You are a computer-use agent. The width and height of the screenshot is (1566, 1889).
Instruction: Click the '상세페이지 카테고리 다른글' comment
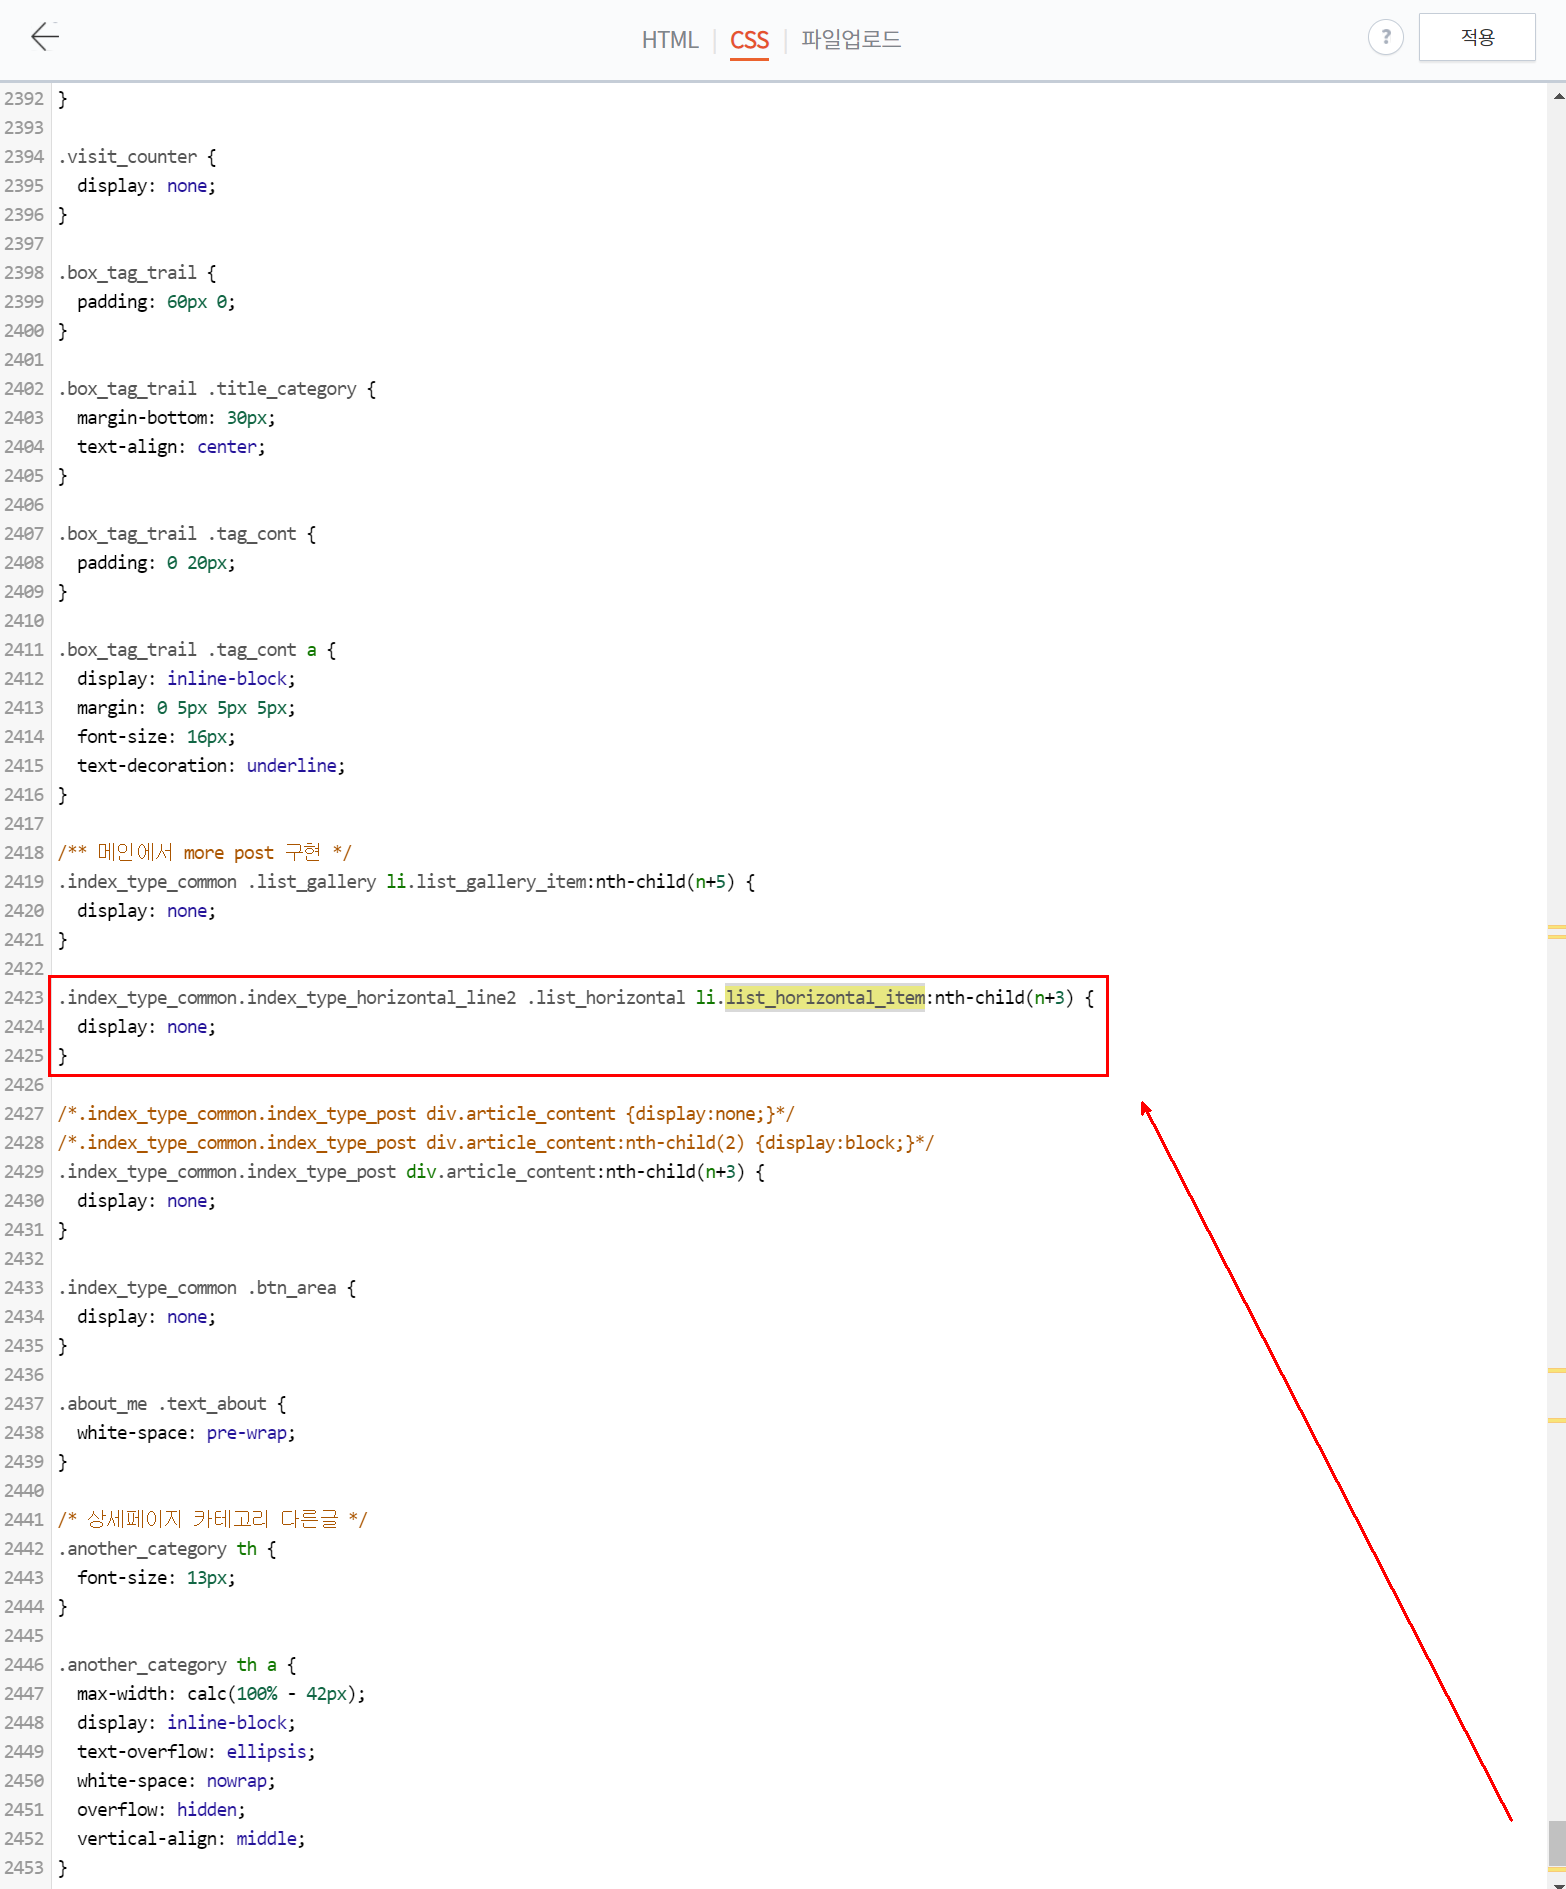click(x=212, y=1520)
